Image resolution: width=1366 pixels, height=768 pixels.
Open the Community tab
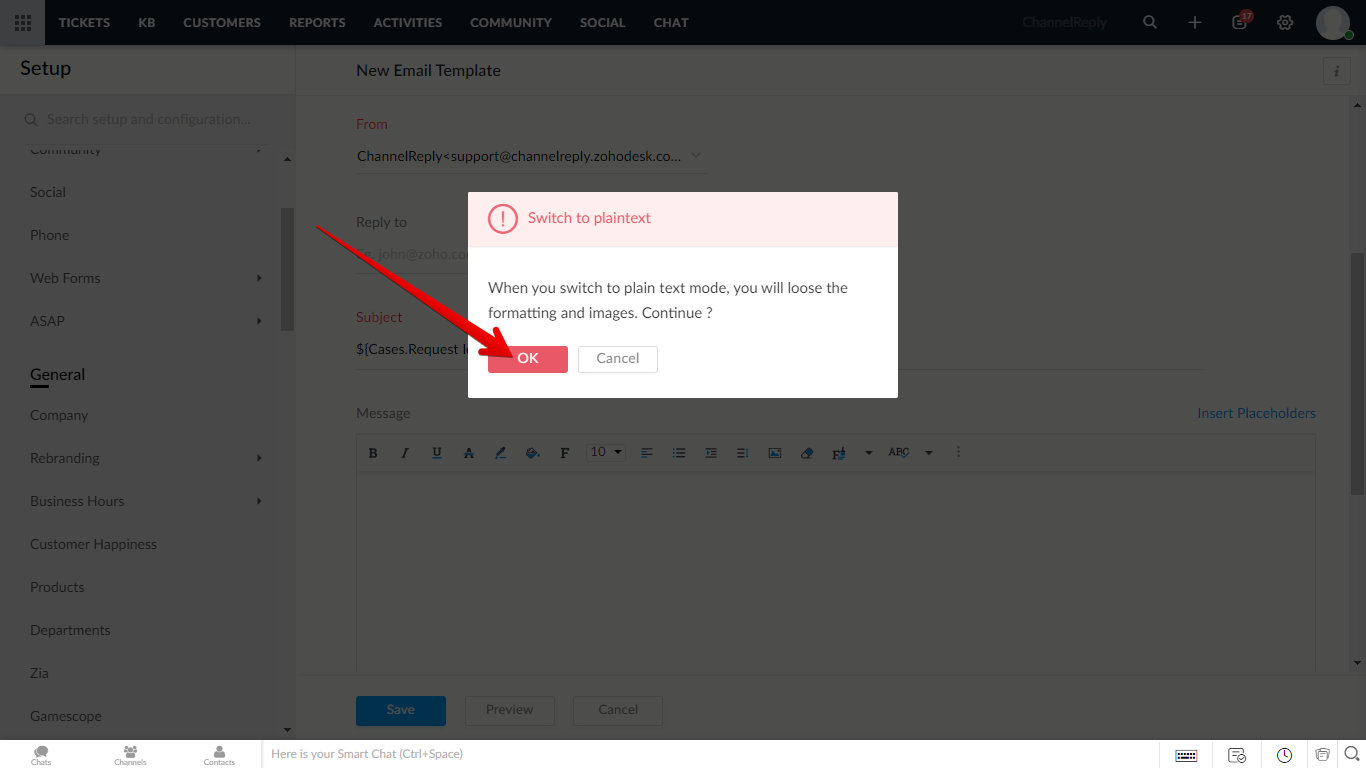(511, 22)
